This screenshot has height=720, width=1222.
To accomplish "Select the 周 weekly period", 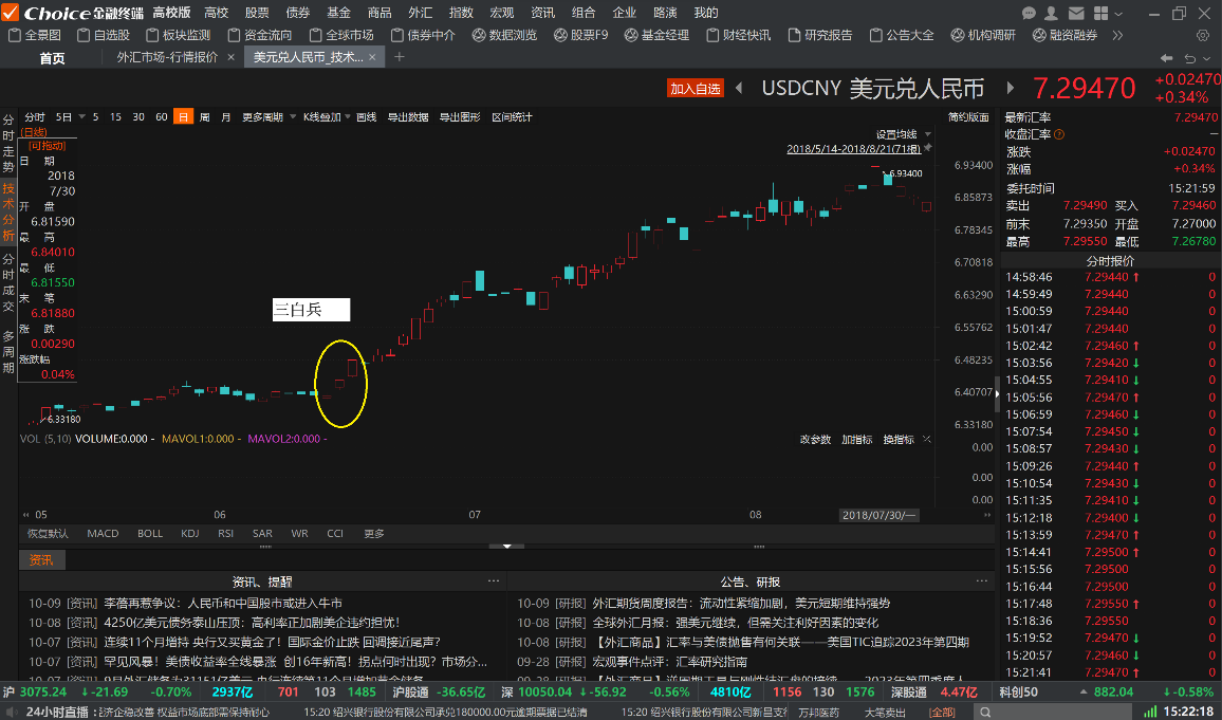I will click(205, 117).
